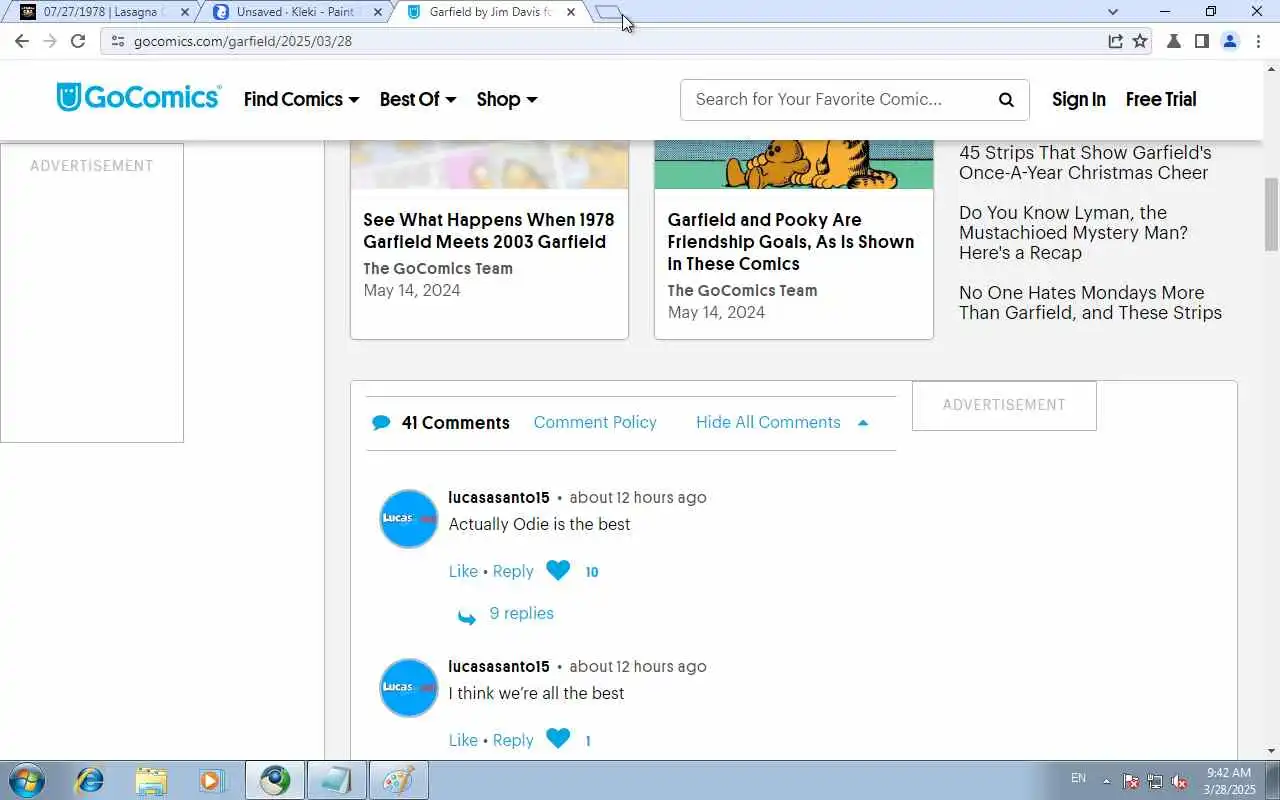Click Like on the Odie comment
Viewport: 1280px width, 800px height.
(463, 571)
